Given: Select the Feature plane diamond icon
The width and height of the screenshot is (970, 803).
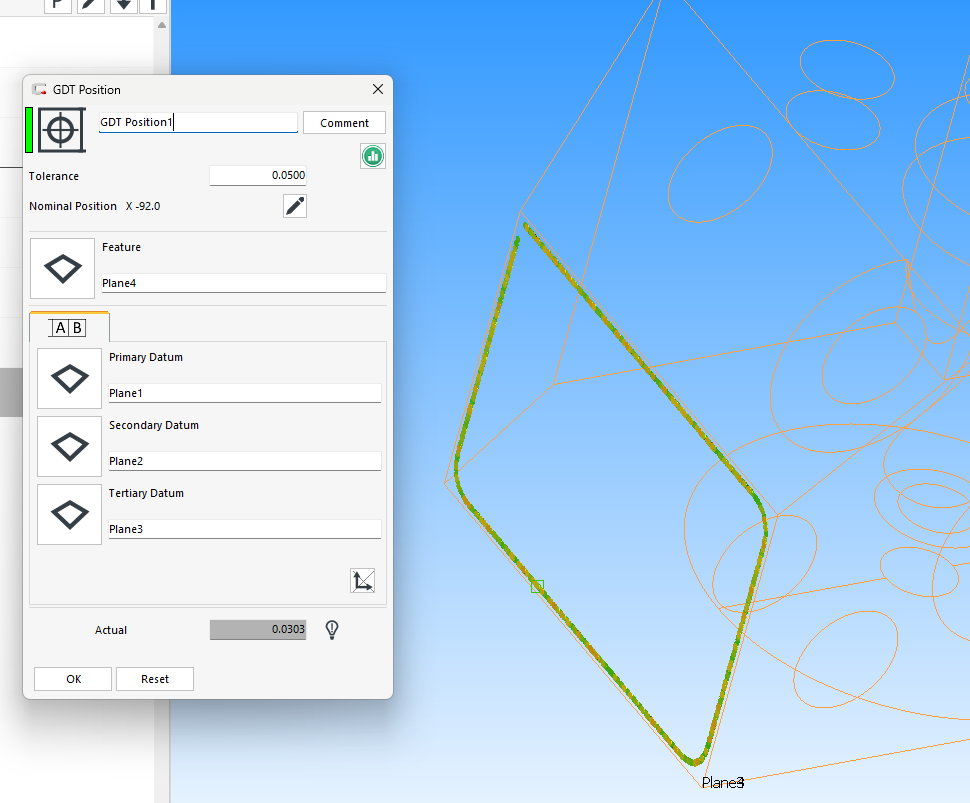Looking at the screenshot, I should point(62,268).
